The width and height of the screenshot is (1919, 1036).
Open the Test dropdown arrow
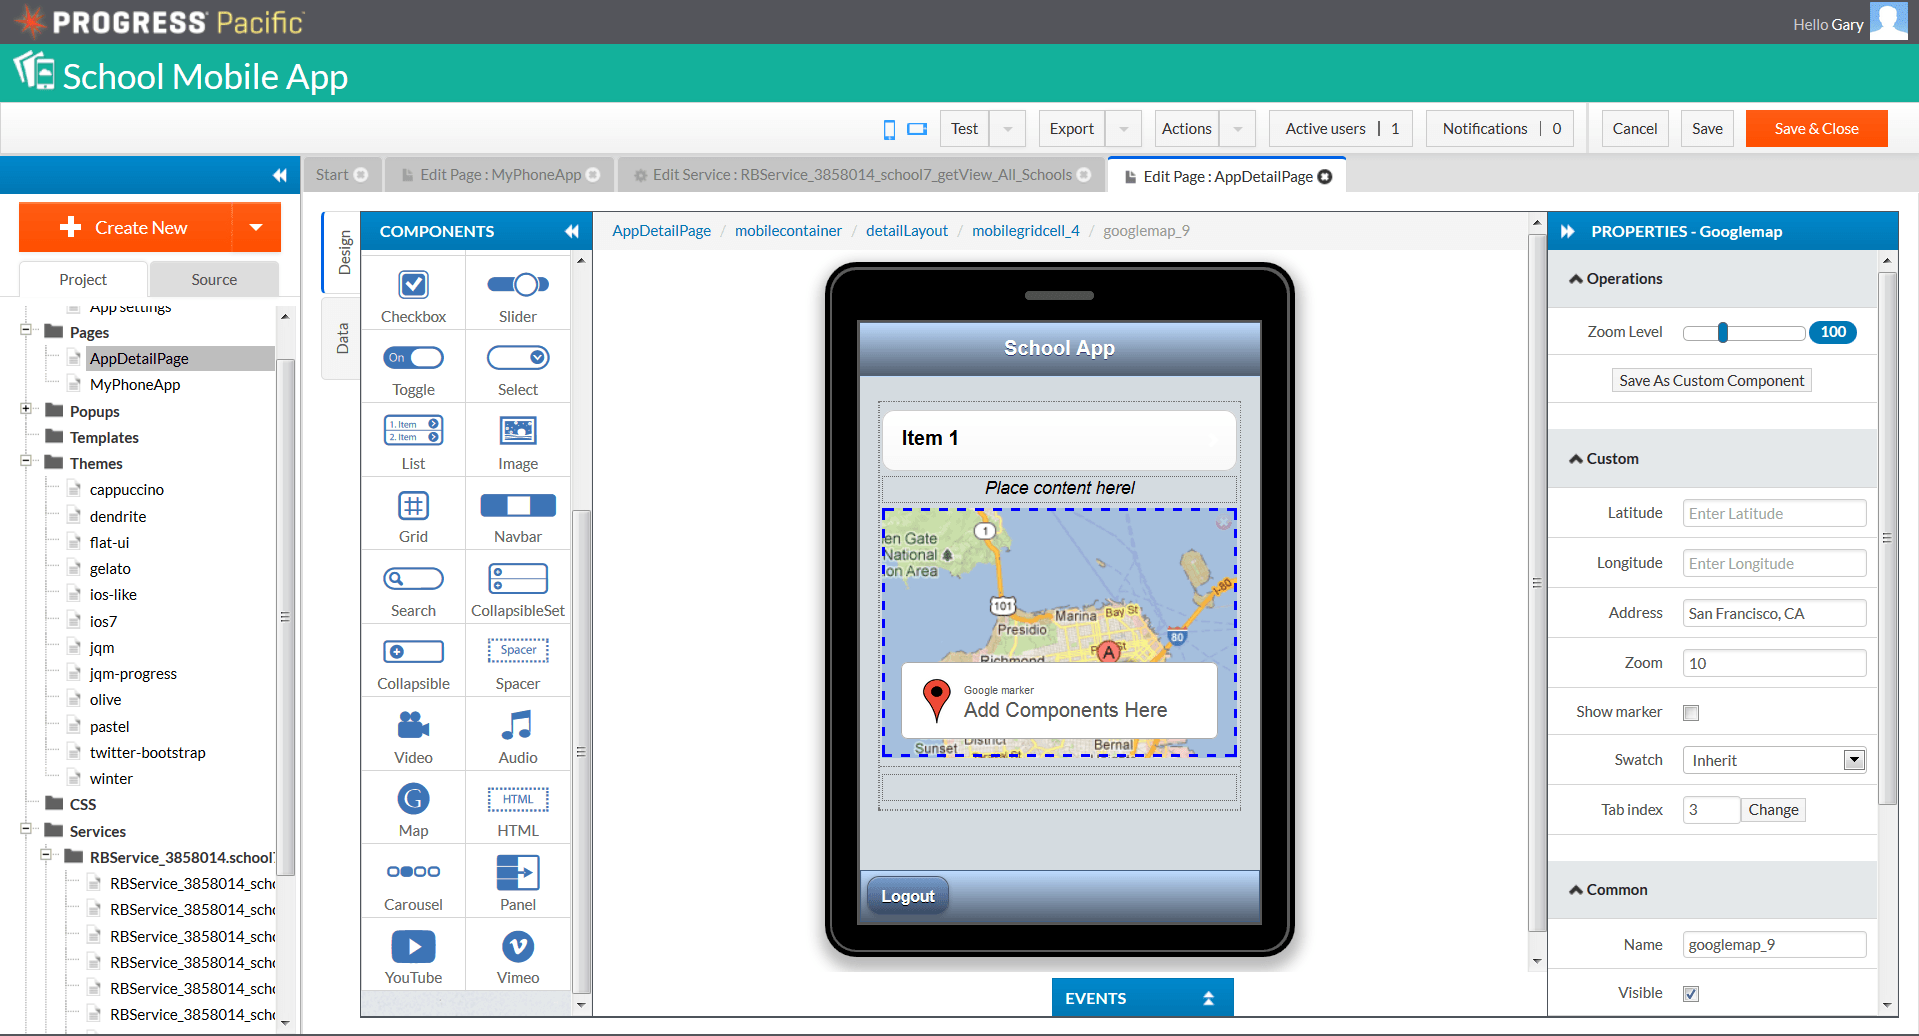coord(1007,129)
